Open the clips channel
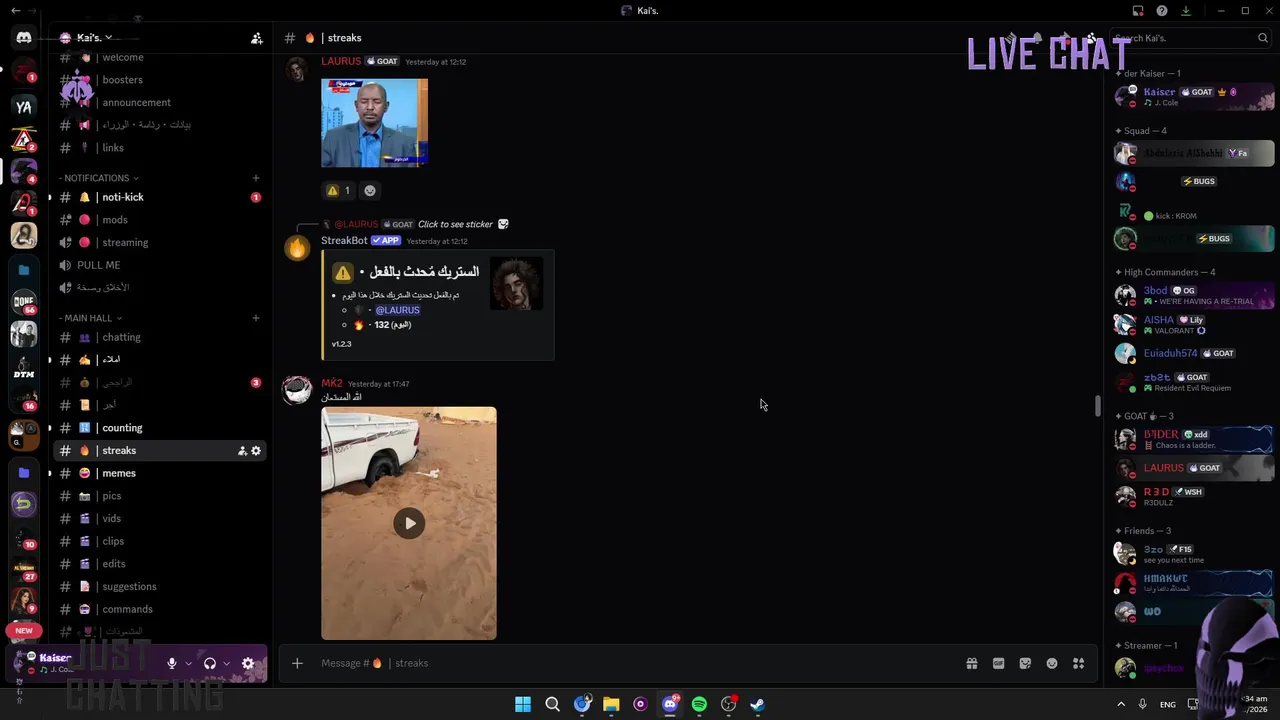Screen dimensions: 1280x720 click(160, 542)
